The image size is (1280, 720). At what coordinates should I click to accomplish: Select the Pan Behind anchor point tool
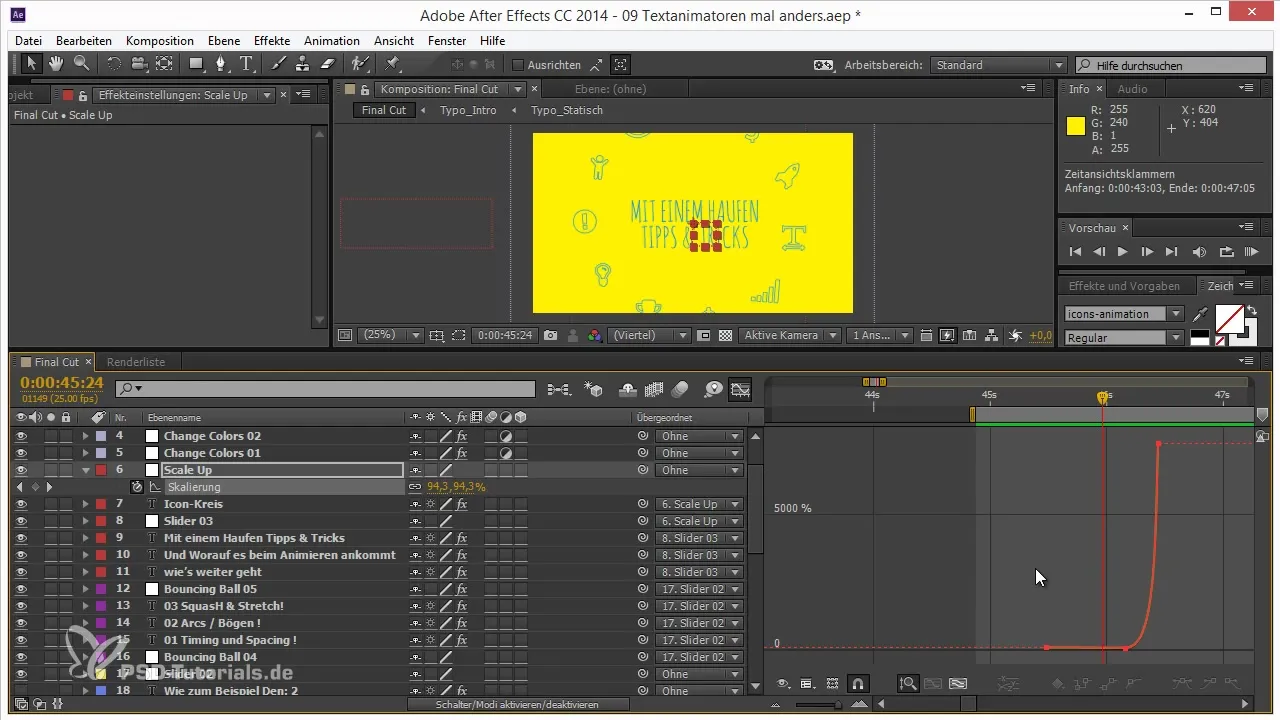(x=163, y=64)
